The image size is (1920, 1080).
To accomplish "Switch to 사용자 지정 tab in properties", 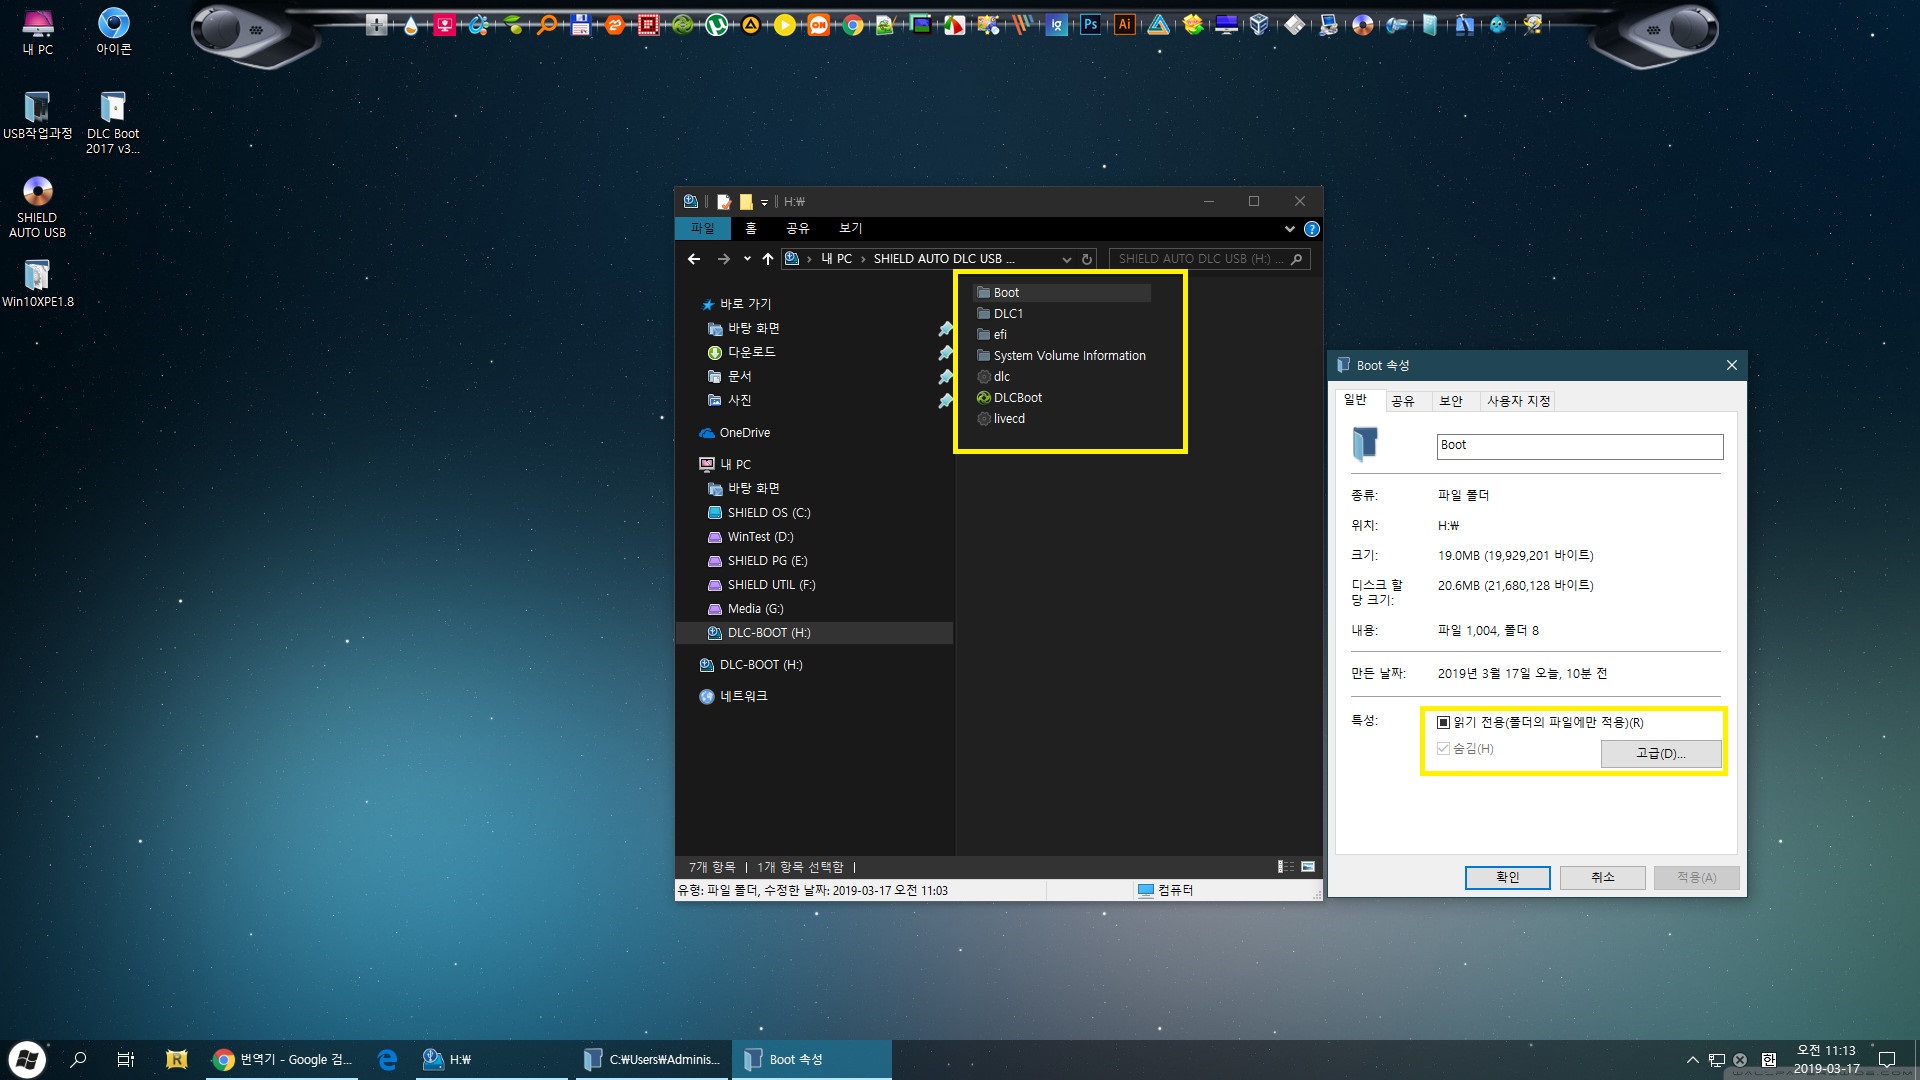I will [x=1518, y=401].
